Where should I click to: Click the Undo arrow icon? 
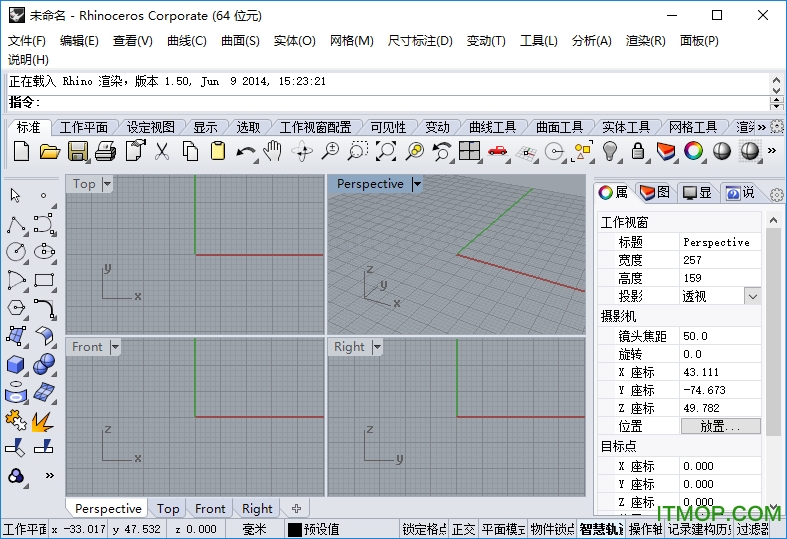pos(246,151)
